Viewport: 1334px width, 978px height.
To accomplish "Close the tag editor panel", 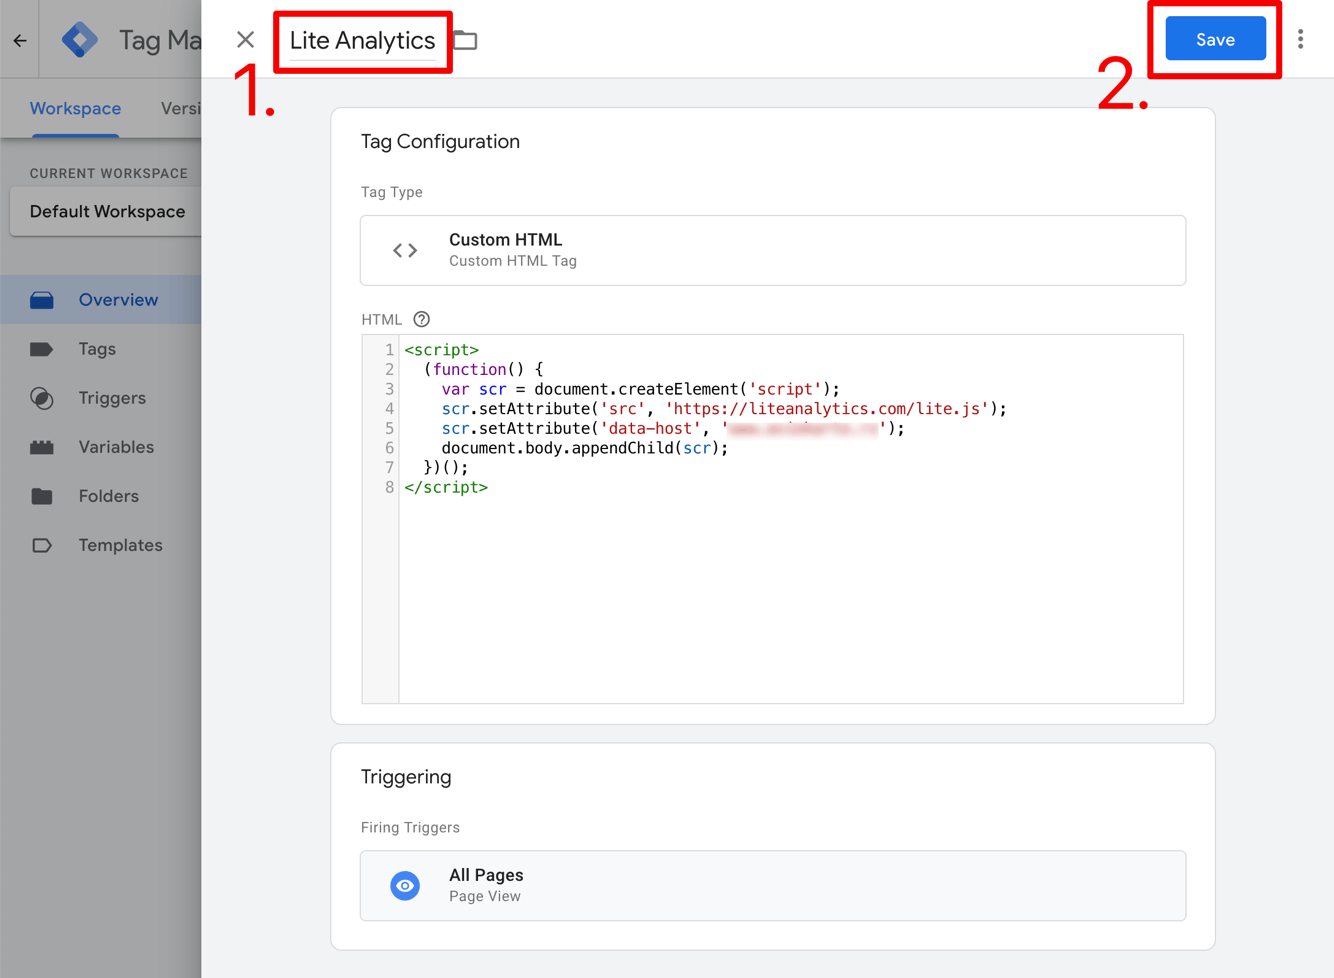I will pyautogui.click(x=245, y=40).
